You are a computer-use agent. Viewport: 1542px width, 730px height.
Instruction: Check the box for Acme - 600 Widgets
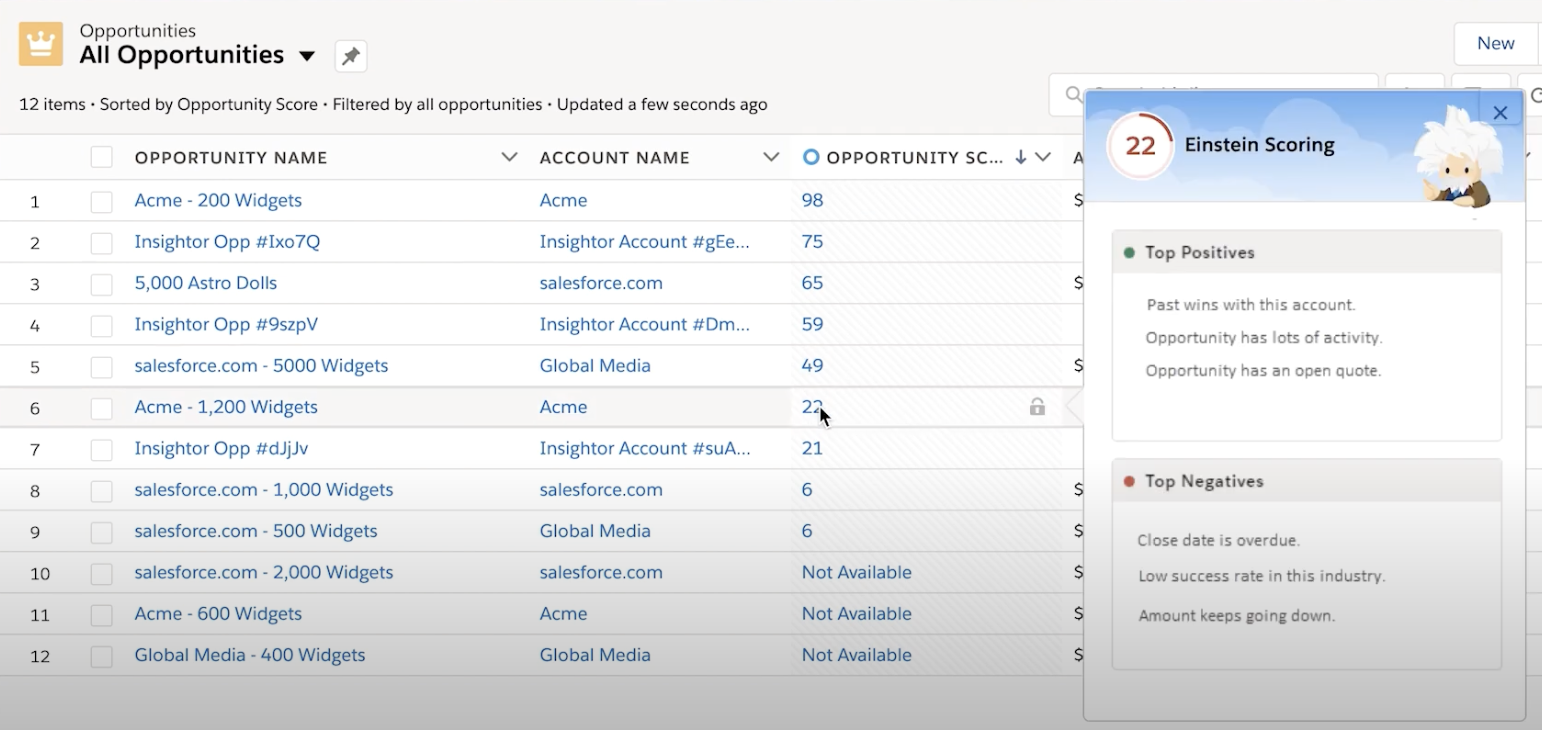pos(102,615)
